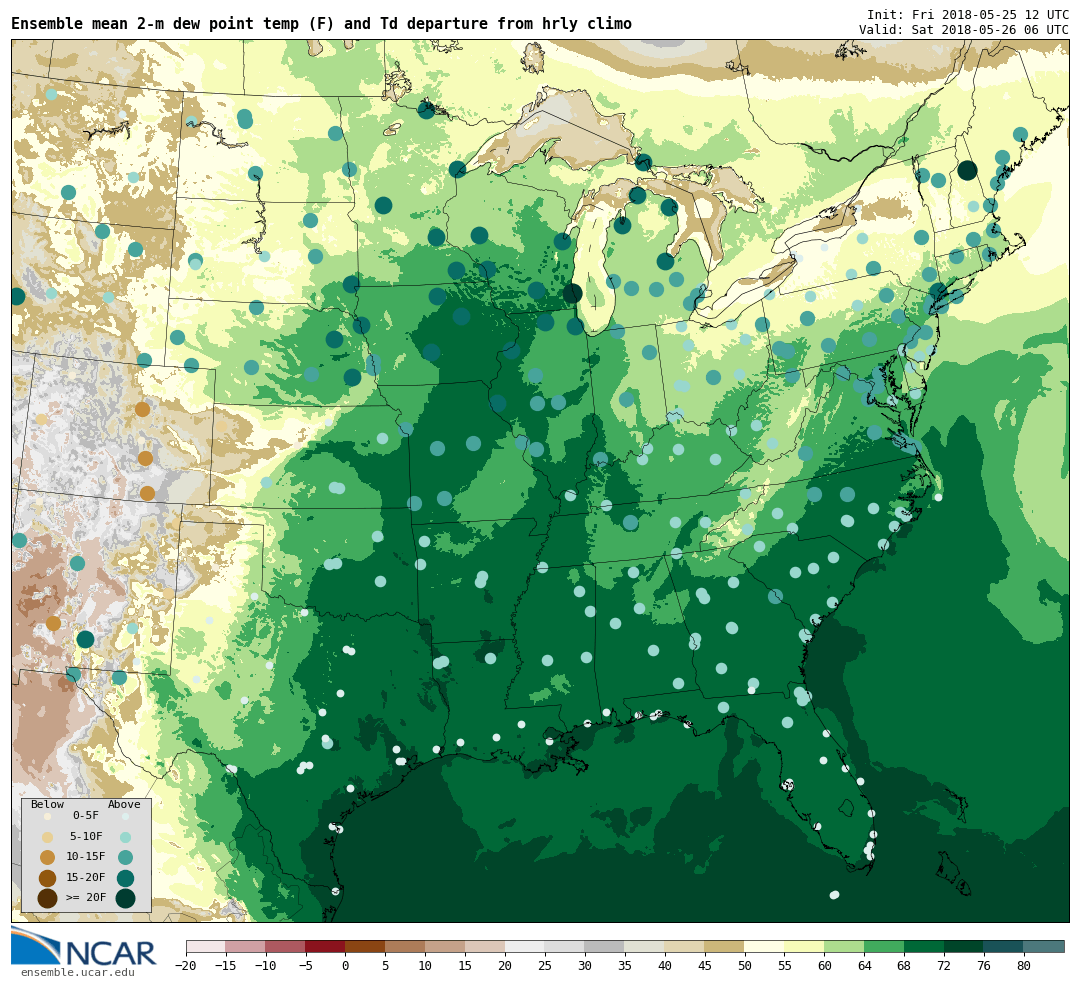1080x985 pixels.
Task: Pick the 40 to 45 beige colorbar swatch
Action: click(685, 946)
